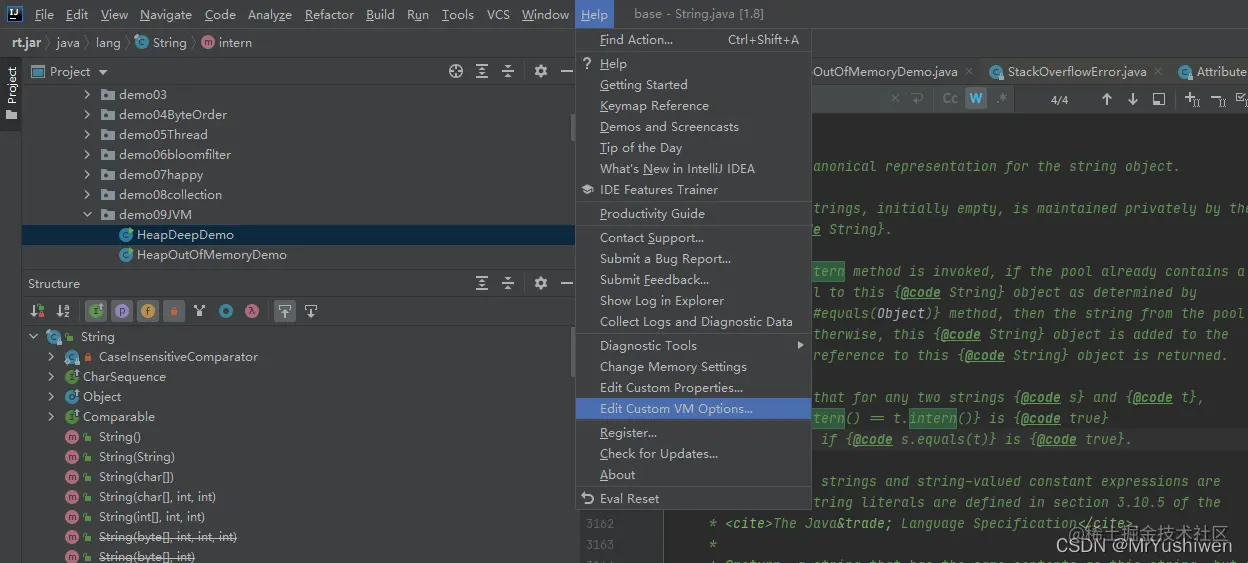The height and width of the screenshot is (563, 1248).
Task: Toggle whole words W in find bar
Action: click(976, 98)
